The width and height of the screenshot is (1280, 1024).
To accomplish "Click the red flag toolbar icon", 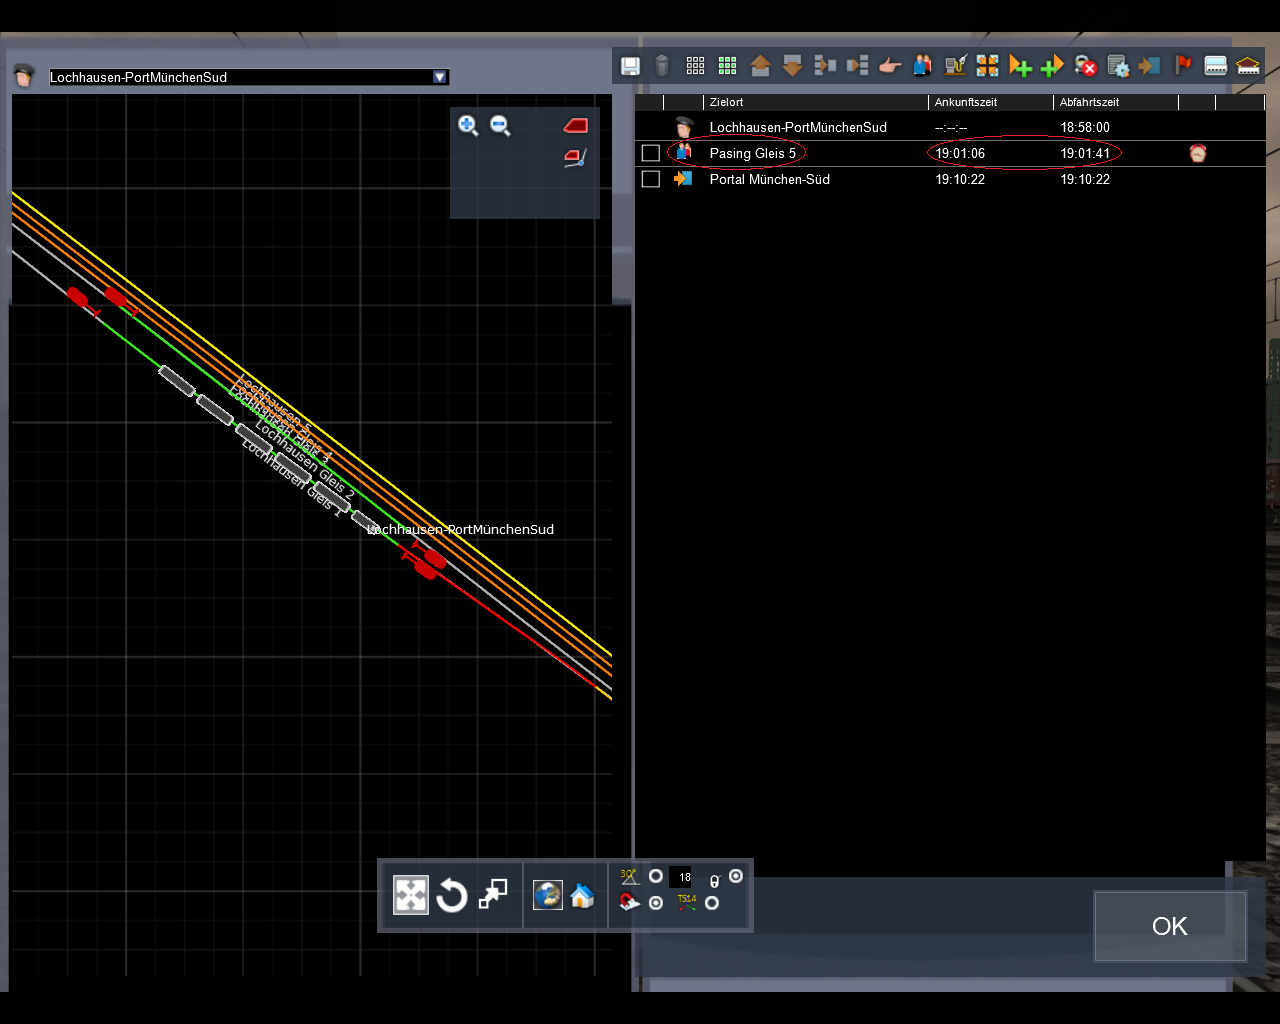I will coord(1183,66).
